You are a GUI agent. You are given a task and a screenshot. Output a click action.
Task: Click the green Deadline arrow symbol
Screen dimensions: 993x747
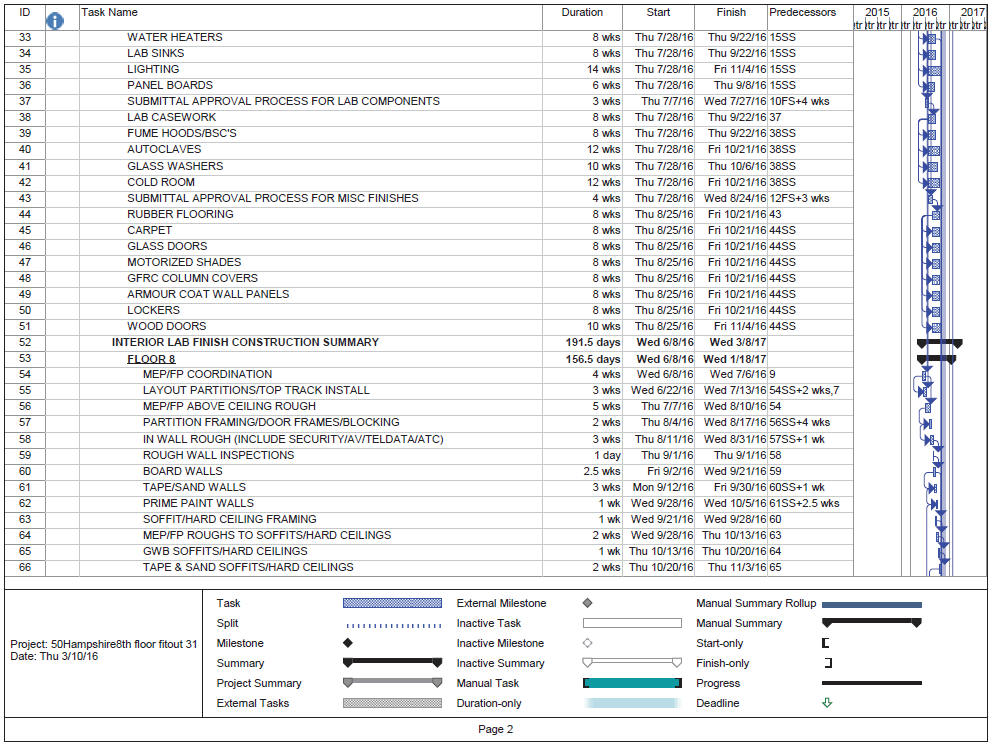(x=826, y=703)
